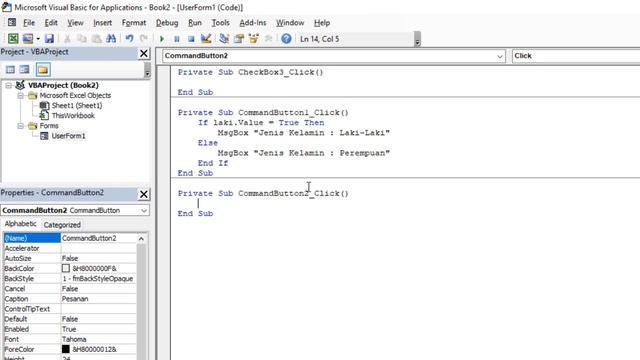Open the CommandButton2 object dropdown in code window
The height and width of the screenshot is (360, 640).
[x=500, y=56]
